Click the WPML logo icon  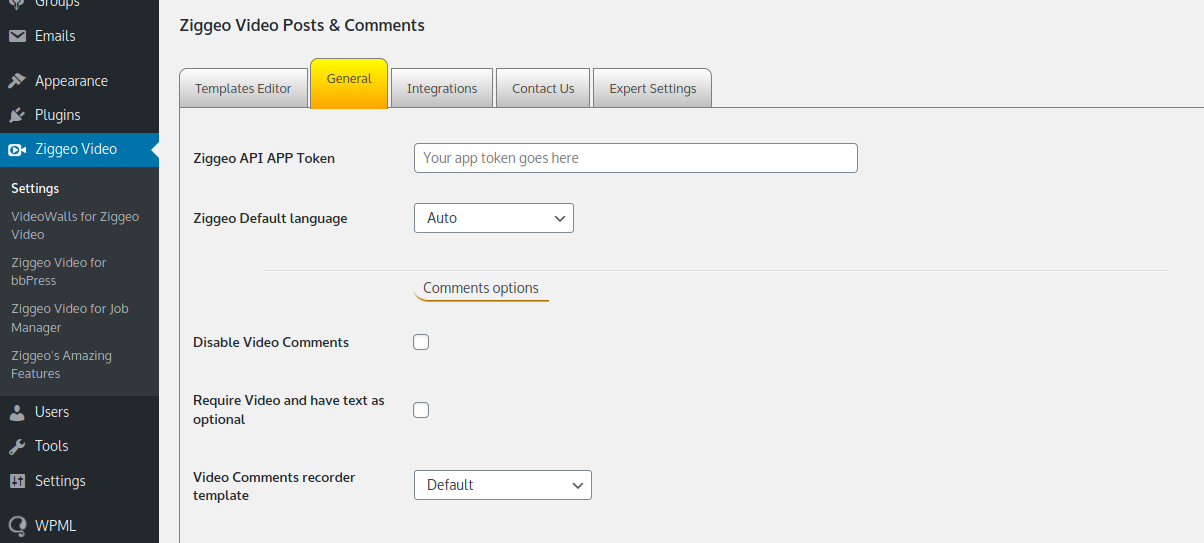(x=17, y=526)
